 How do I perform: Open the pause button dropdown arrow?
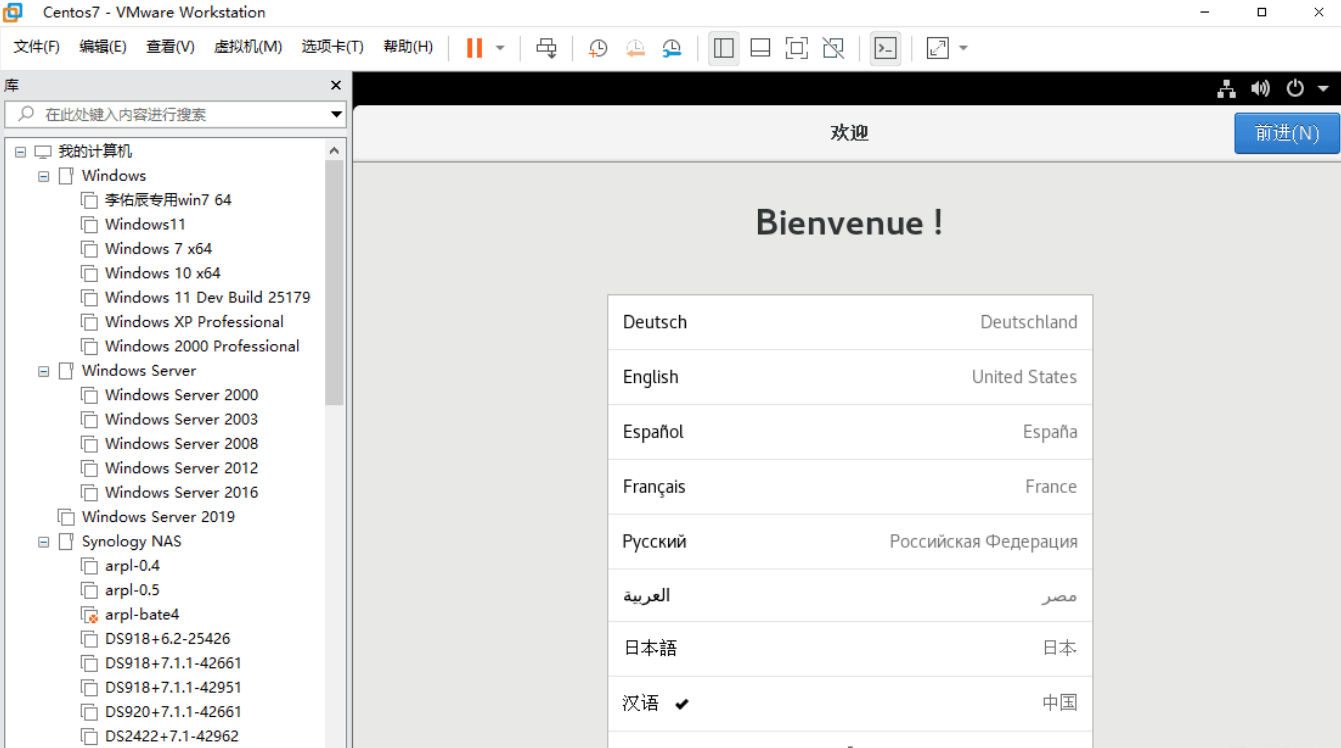500,47
